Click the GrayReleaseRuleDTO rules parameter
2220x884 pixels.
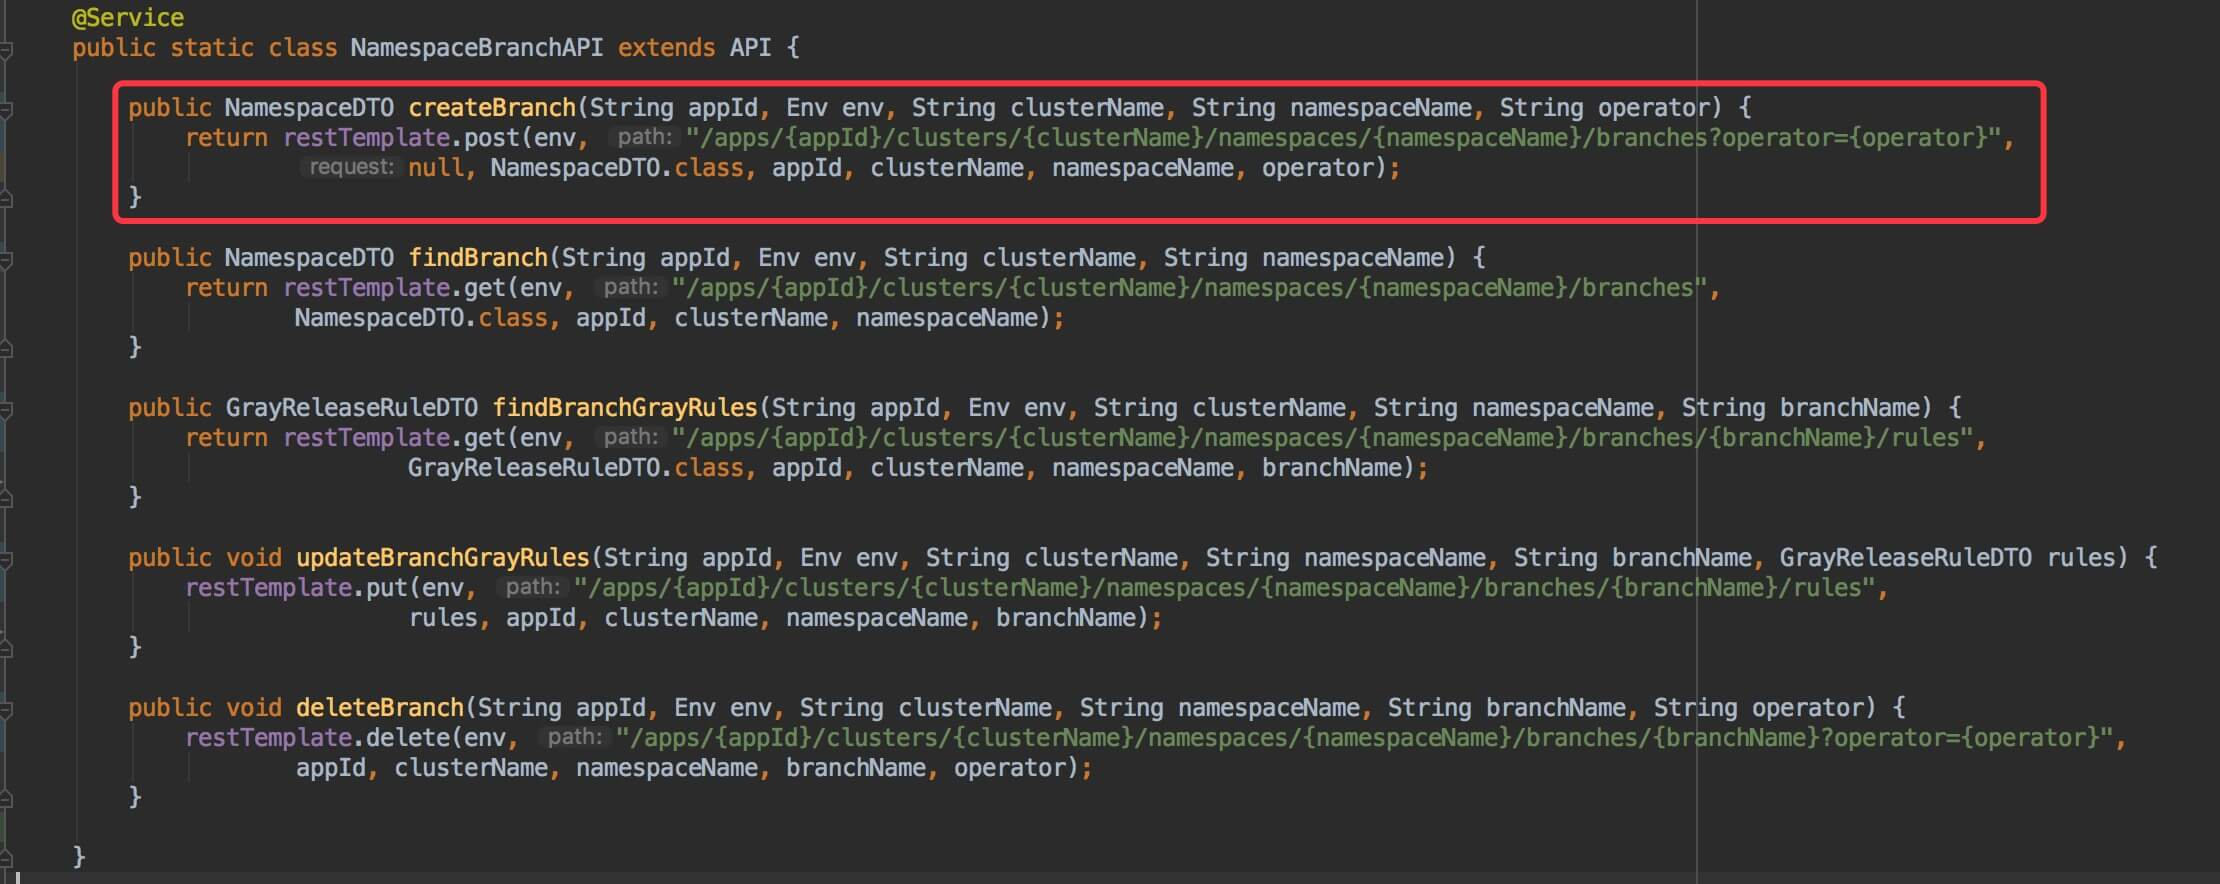[x=1948, y=558]
